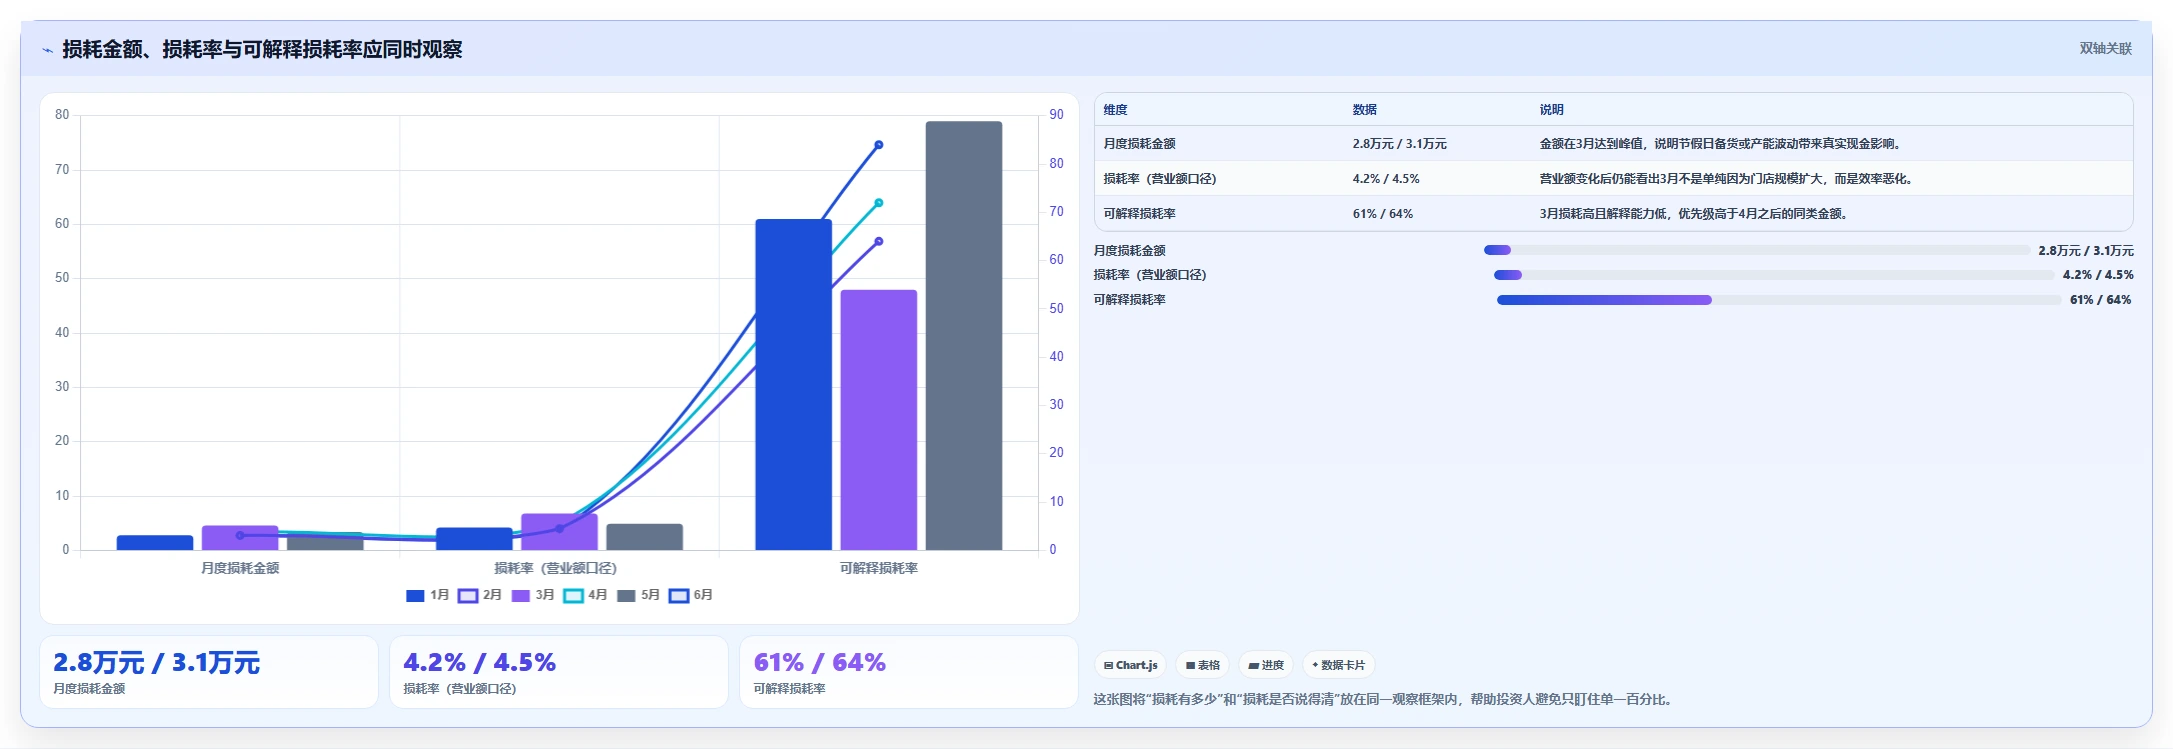Click the note starting 营业额变化后仍能看出
The image size is (2173, 749).
pos(1728,179)
